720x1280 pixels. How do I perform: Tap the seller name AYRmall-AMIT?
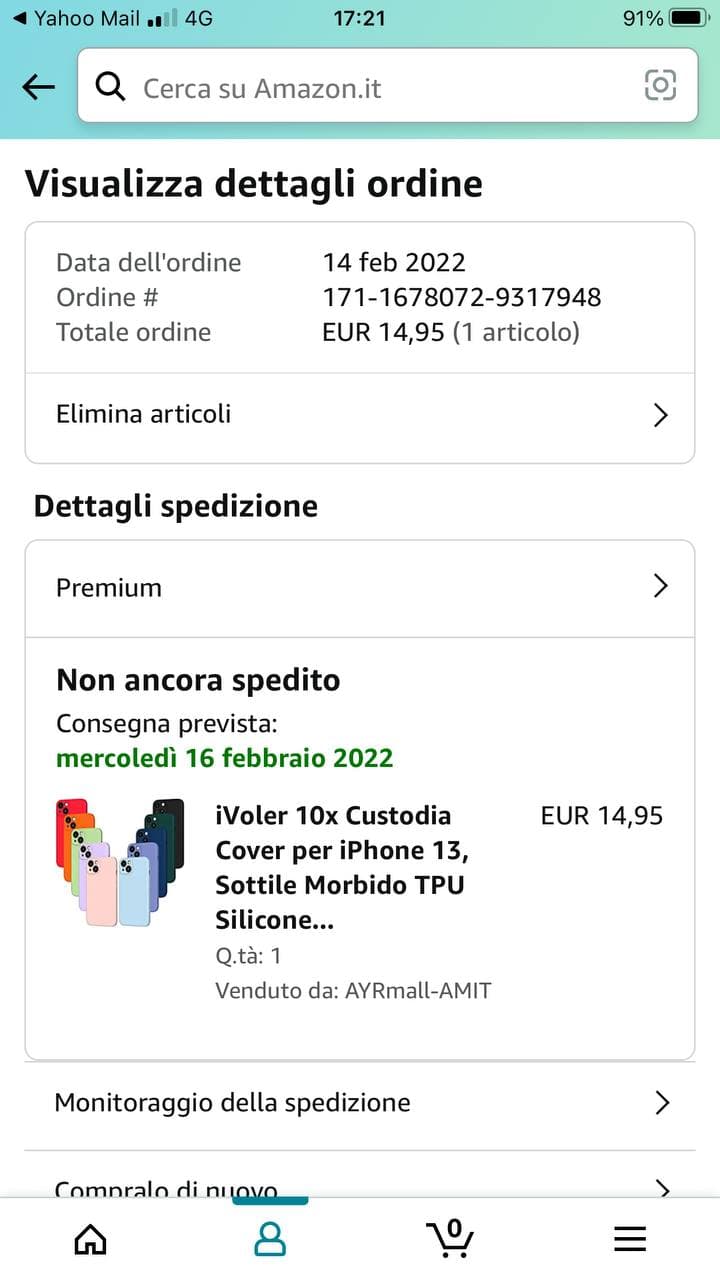(418, 991)
